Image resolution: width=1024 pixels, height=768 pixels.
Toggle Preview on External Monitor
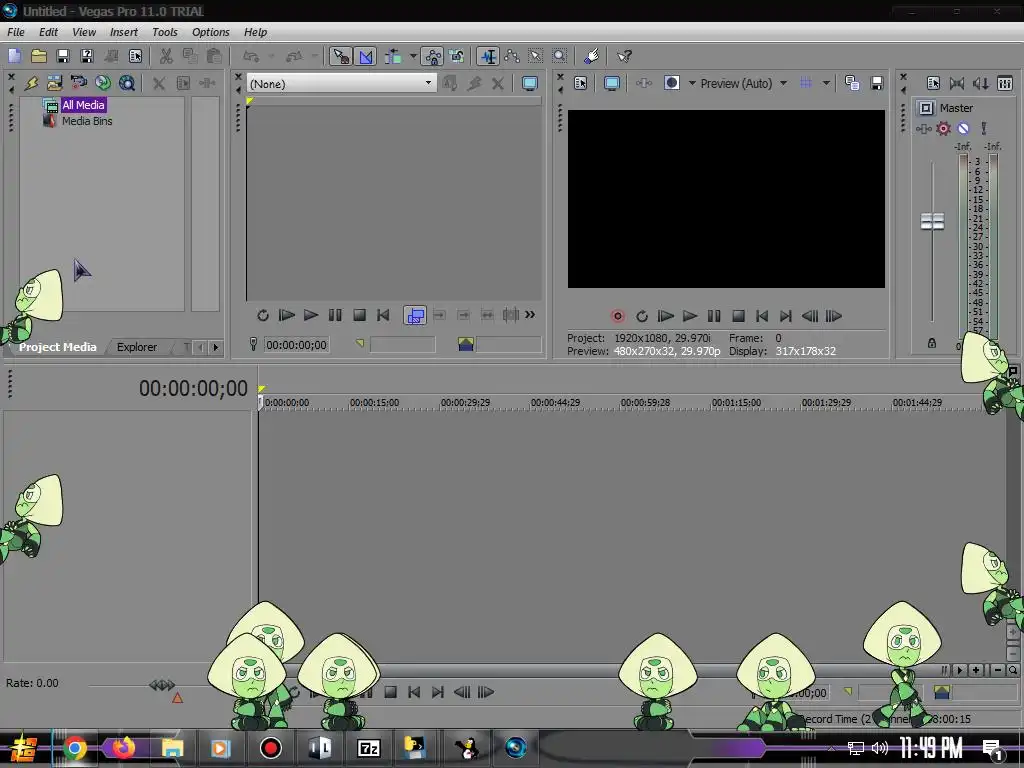(612, 83)
